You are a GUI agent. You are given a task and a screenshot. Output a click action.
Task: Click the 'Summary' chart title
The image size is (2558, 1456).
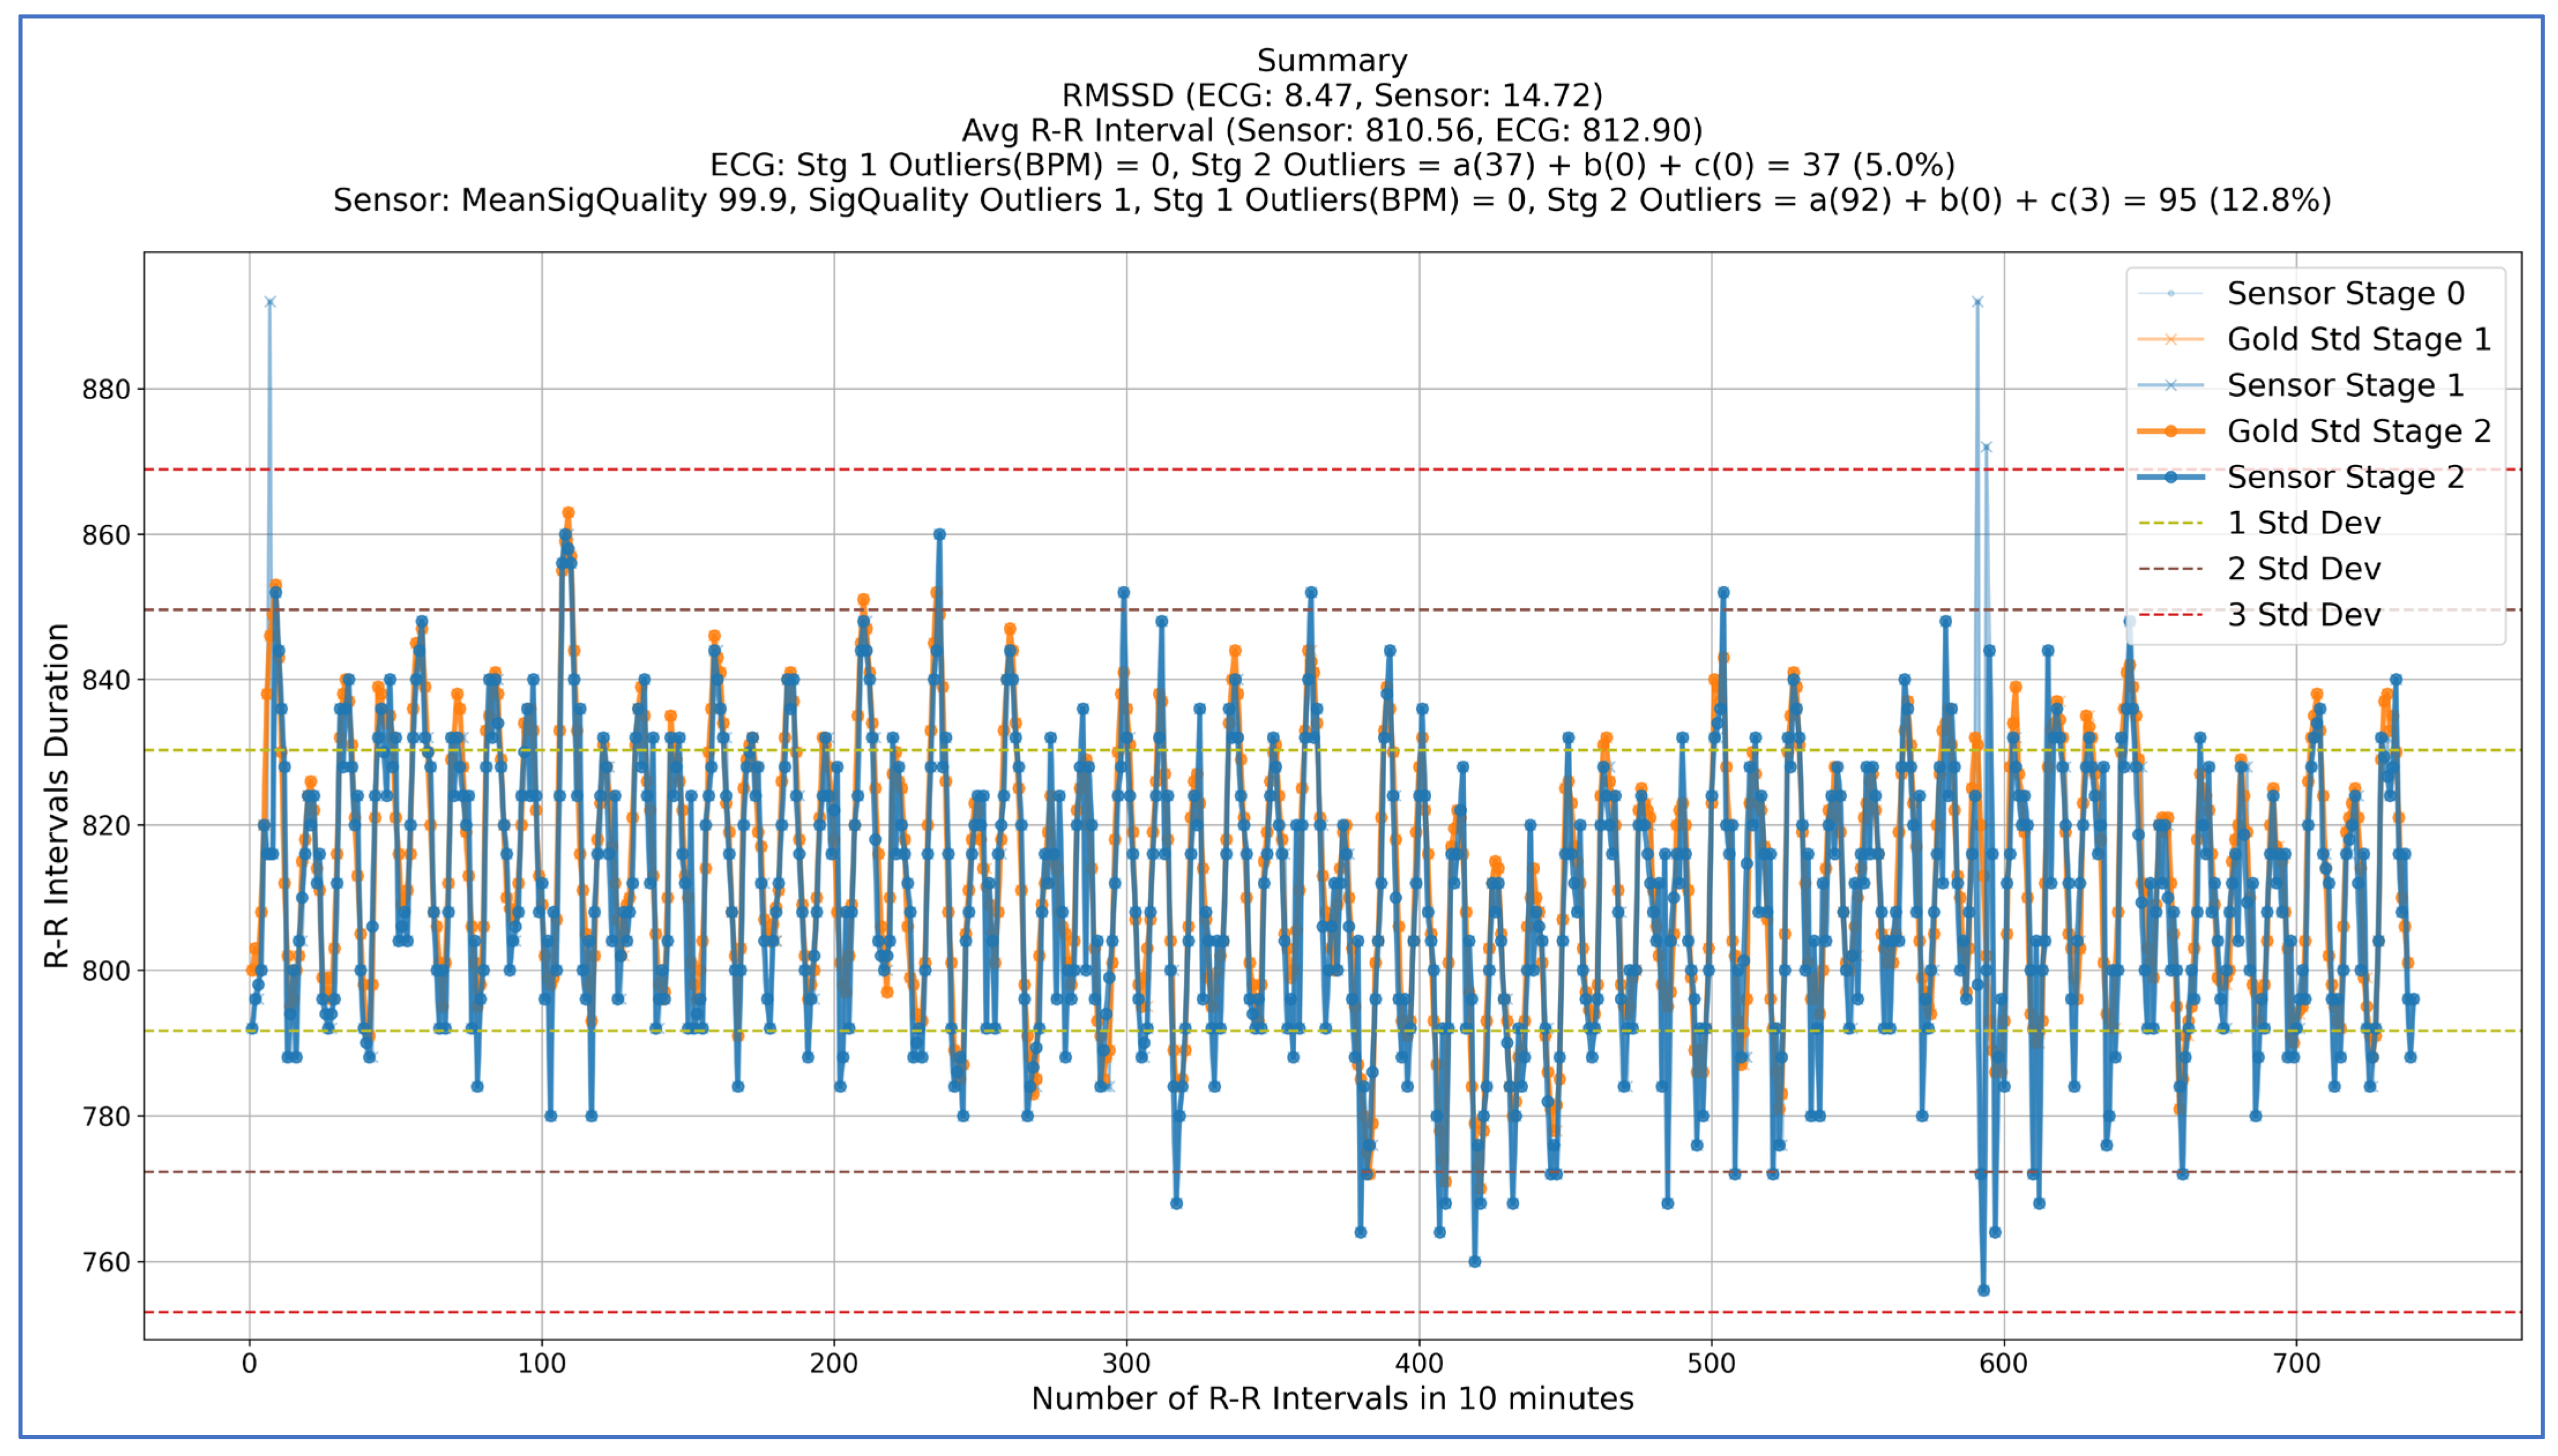coord(1331,61)
